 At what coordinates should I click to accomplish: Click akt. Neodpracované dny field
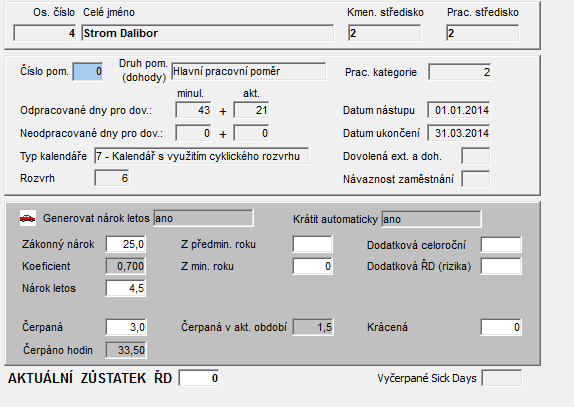[x=251, y=133]
